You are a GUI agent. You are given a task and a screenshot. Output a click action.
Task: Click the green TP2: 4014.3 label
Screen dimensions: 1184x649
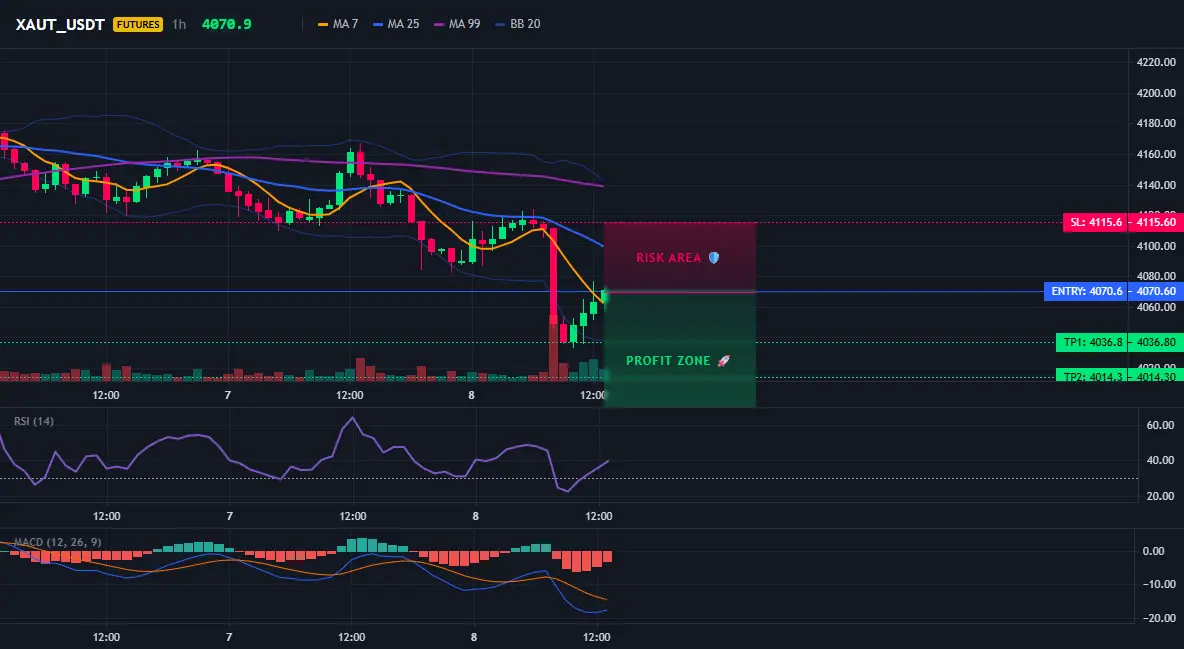point(1093,375)
